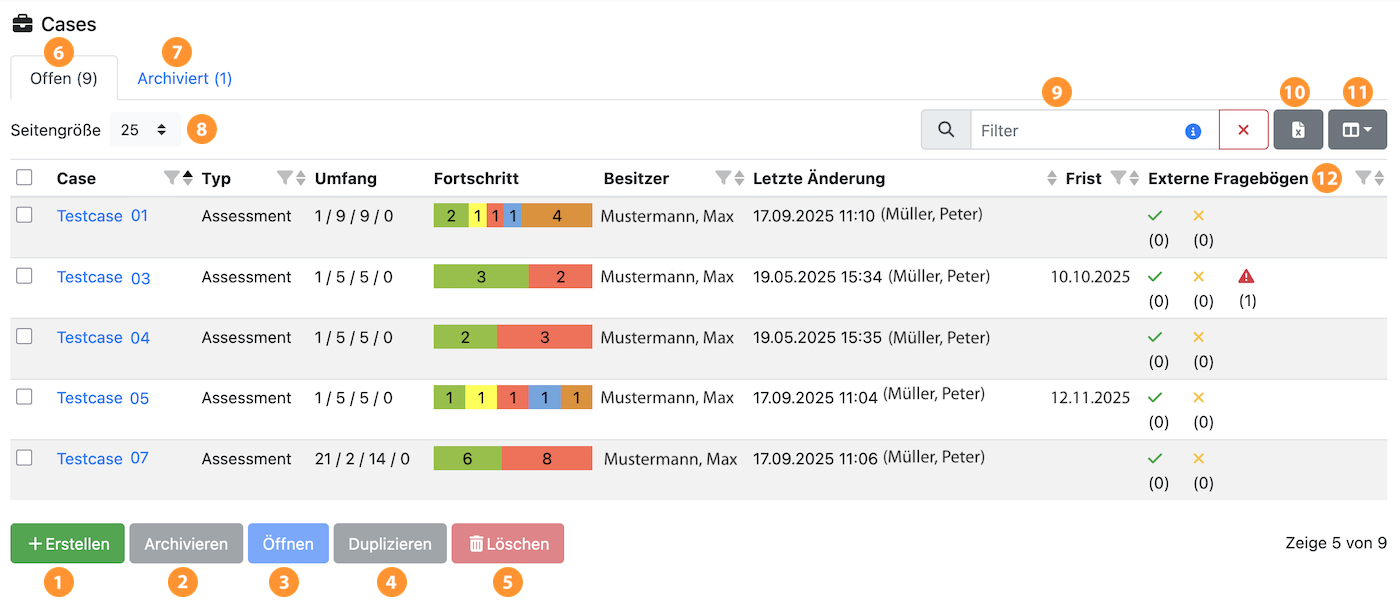Click the green checkmark for Testcase 01
Screen dimensions: 1400x601
[1156, 215]
